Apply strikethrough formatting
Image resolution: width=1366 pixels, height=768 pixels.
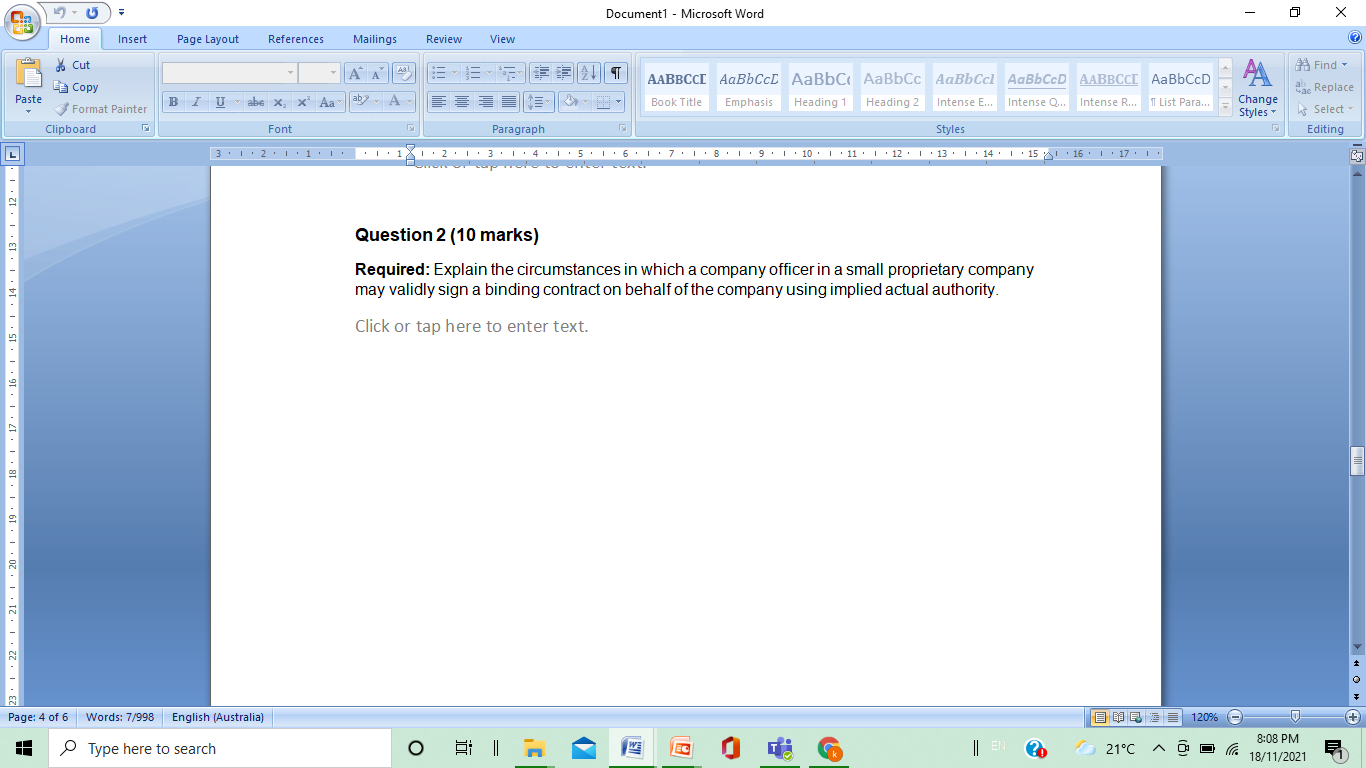(x=256, y=101)
